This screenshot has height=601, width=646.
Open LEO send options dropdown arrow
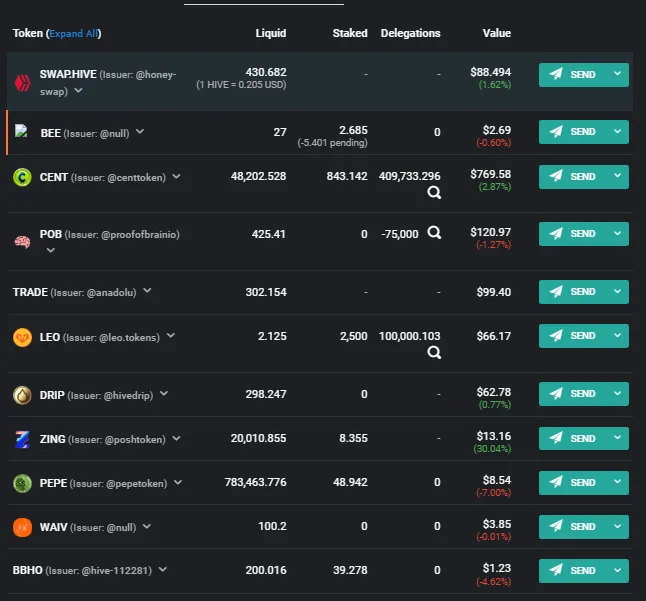pyautogui.click(x=617, y=335)
